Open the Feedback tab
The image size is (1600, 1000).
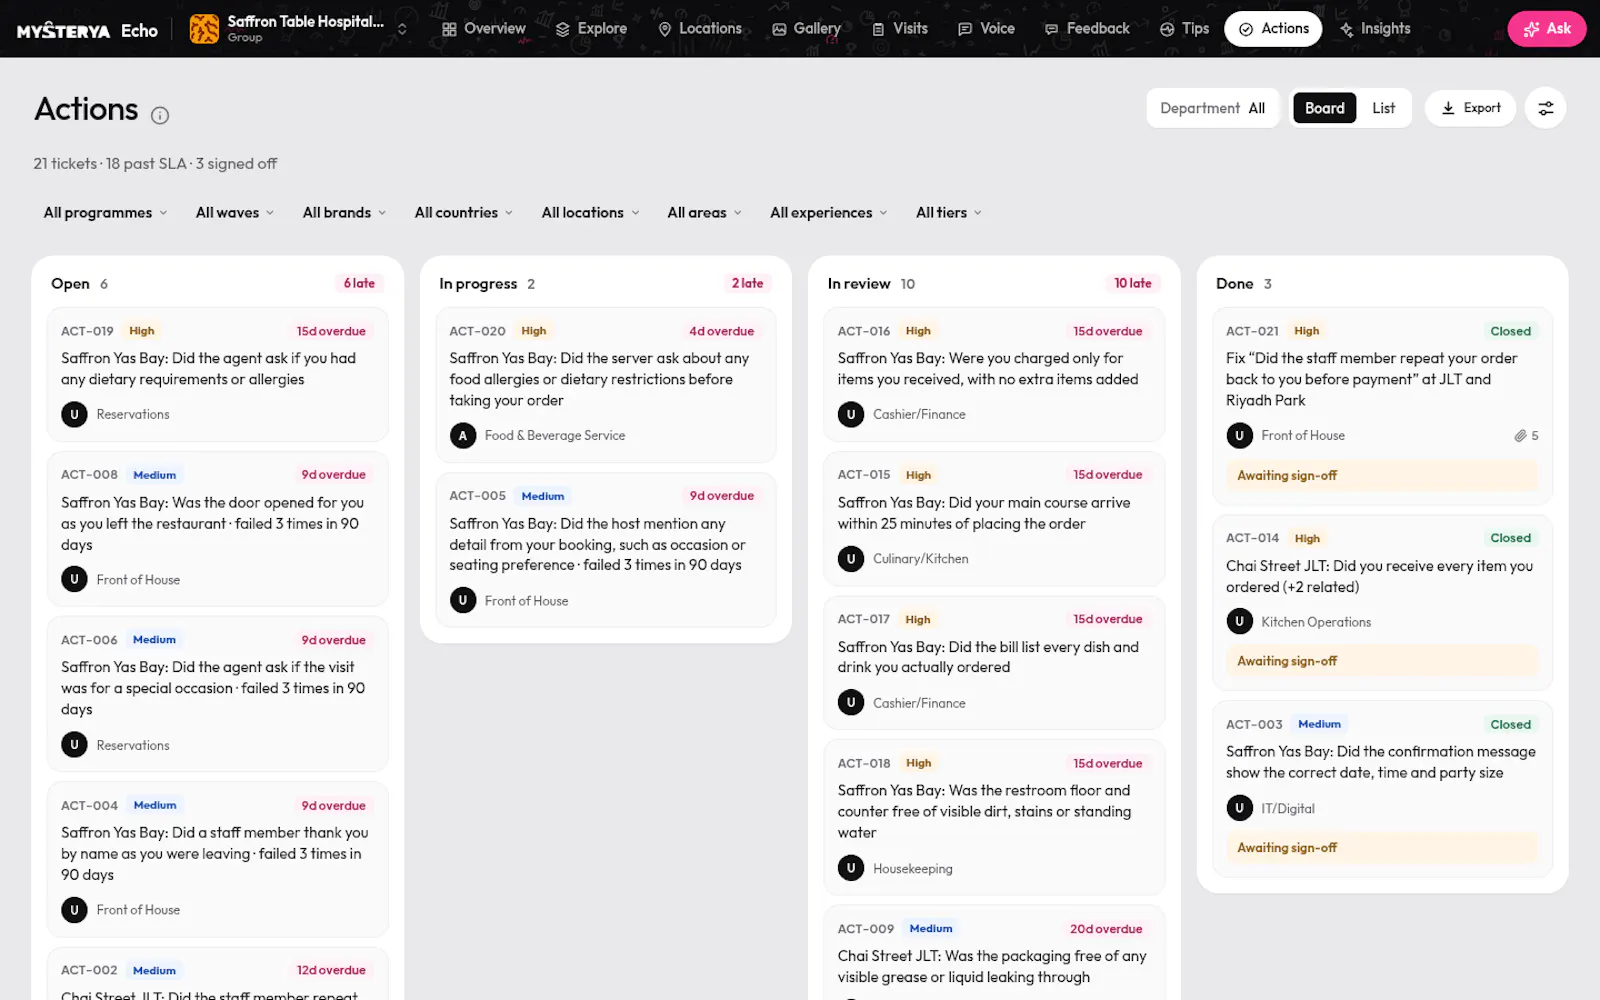click(x=1087, y=29)
